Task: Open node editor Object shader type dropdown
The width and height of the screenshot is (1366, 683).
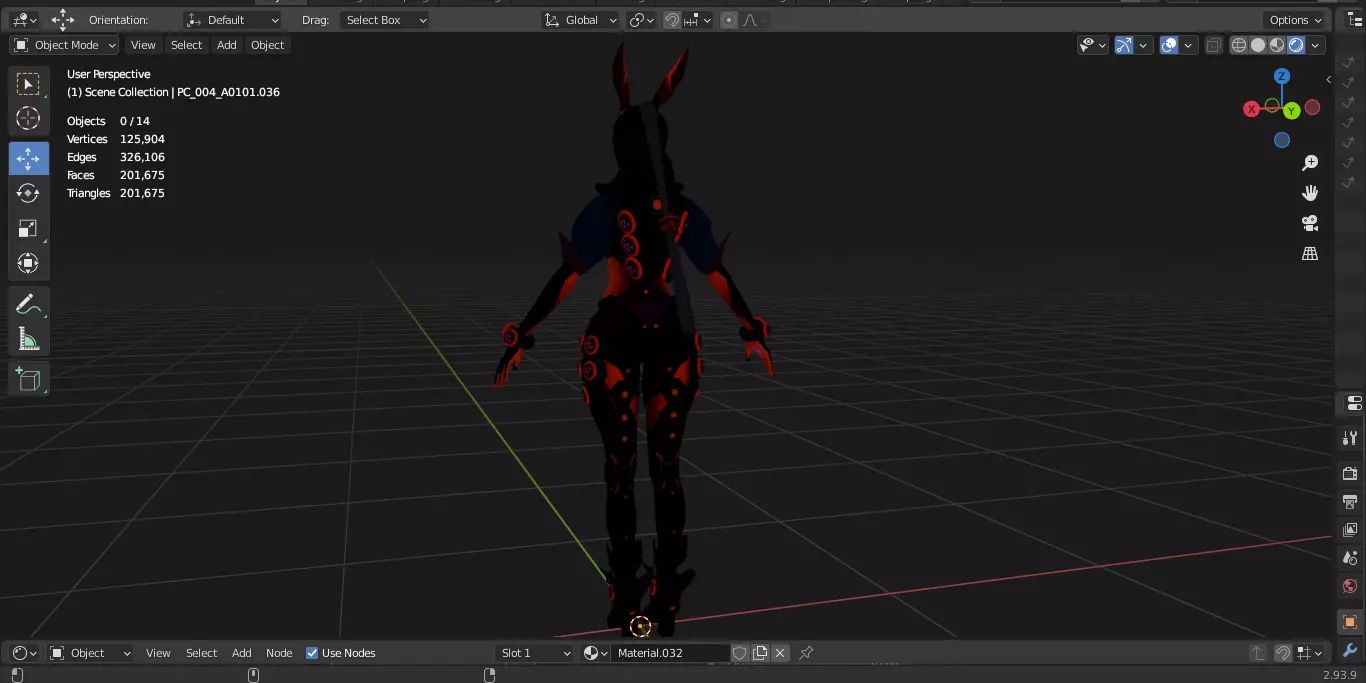Action: tap(91, 653)
